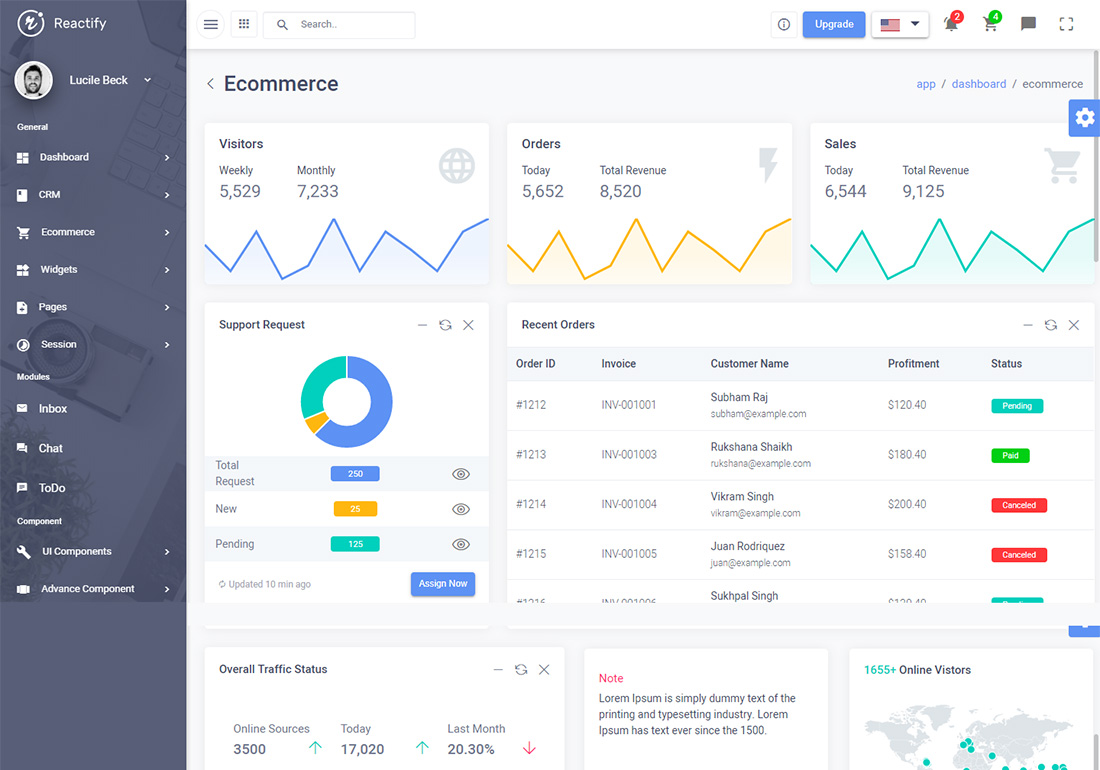The height and width of the screenshot is (770, 1100).
Task: Minimize the Support Request panel
Action: point(422,325)
